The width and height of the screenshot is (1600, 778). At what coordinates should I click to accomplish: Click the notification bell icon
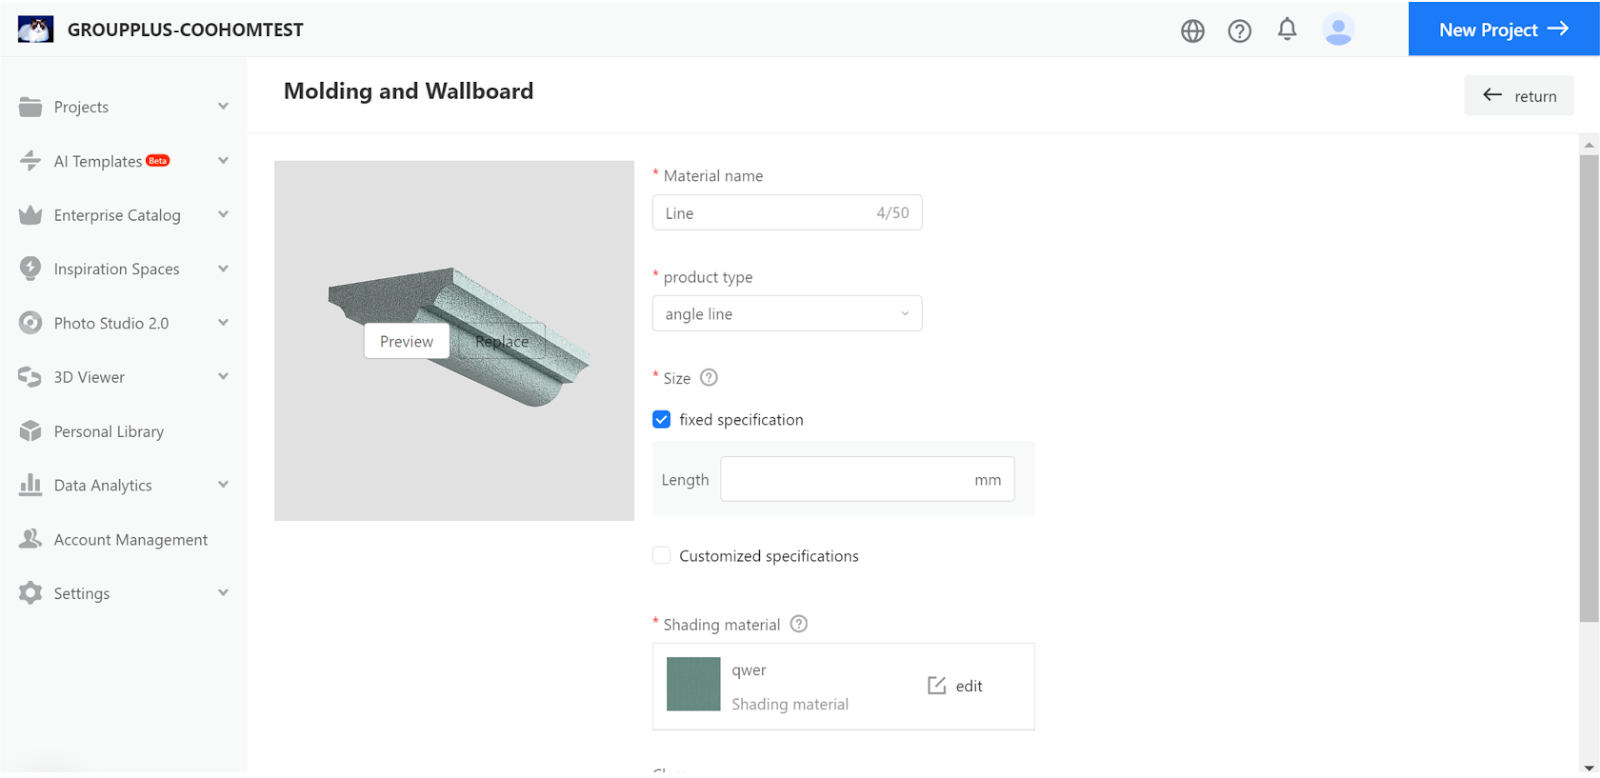pos(1287,30)
